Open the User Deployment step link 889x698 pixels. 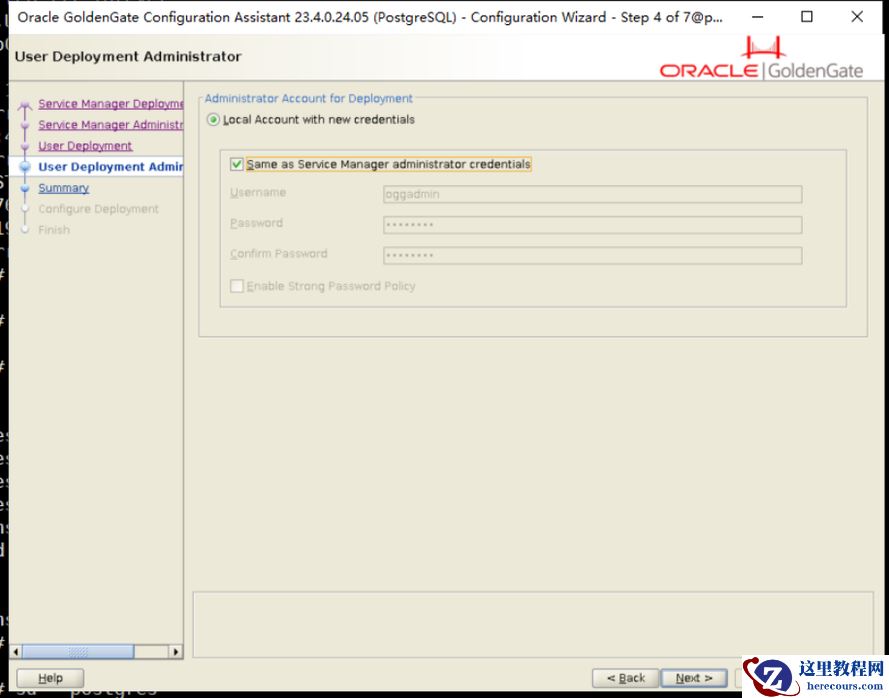click(x=85, y=146)
